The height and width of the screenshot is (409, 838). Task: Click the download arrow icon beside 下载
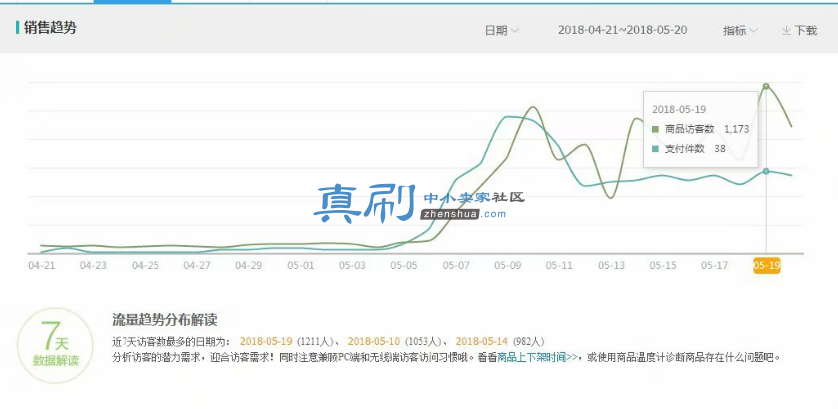[x=786, y=30]
